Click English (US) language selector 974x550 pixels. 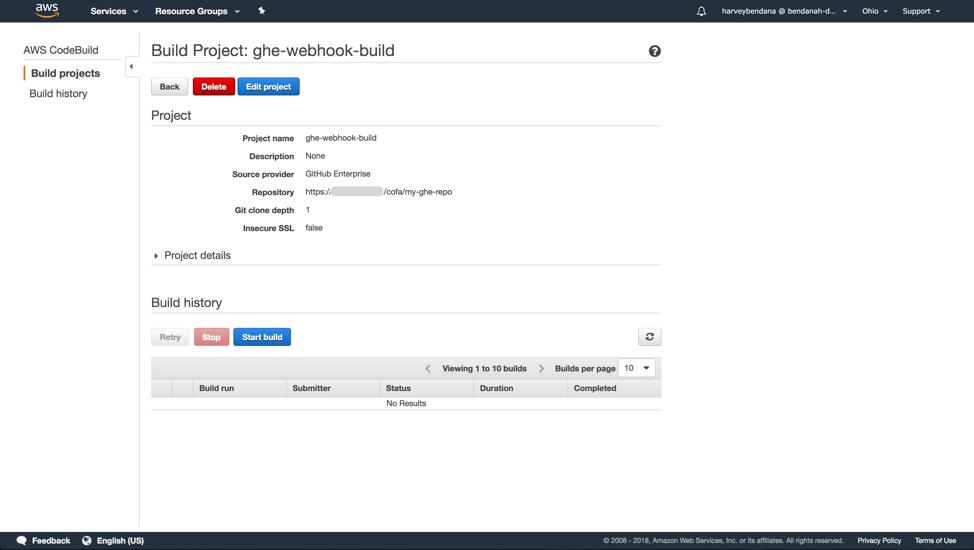tap(121, 541)
